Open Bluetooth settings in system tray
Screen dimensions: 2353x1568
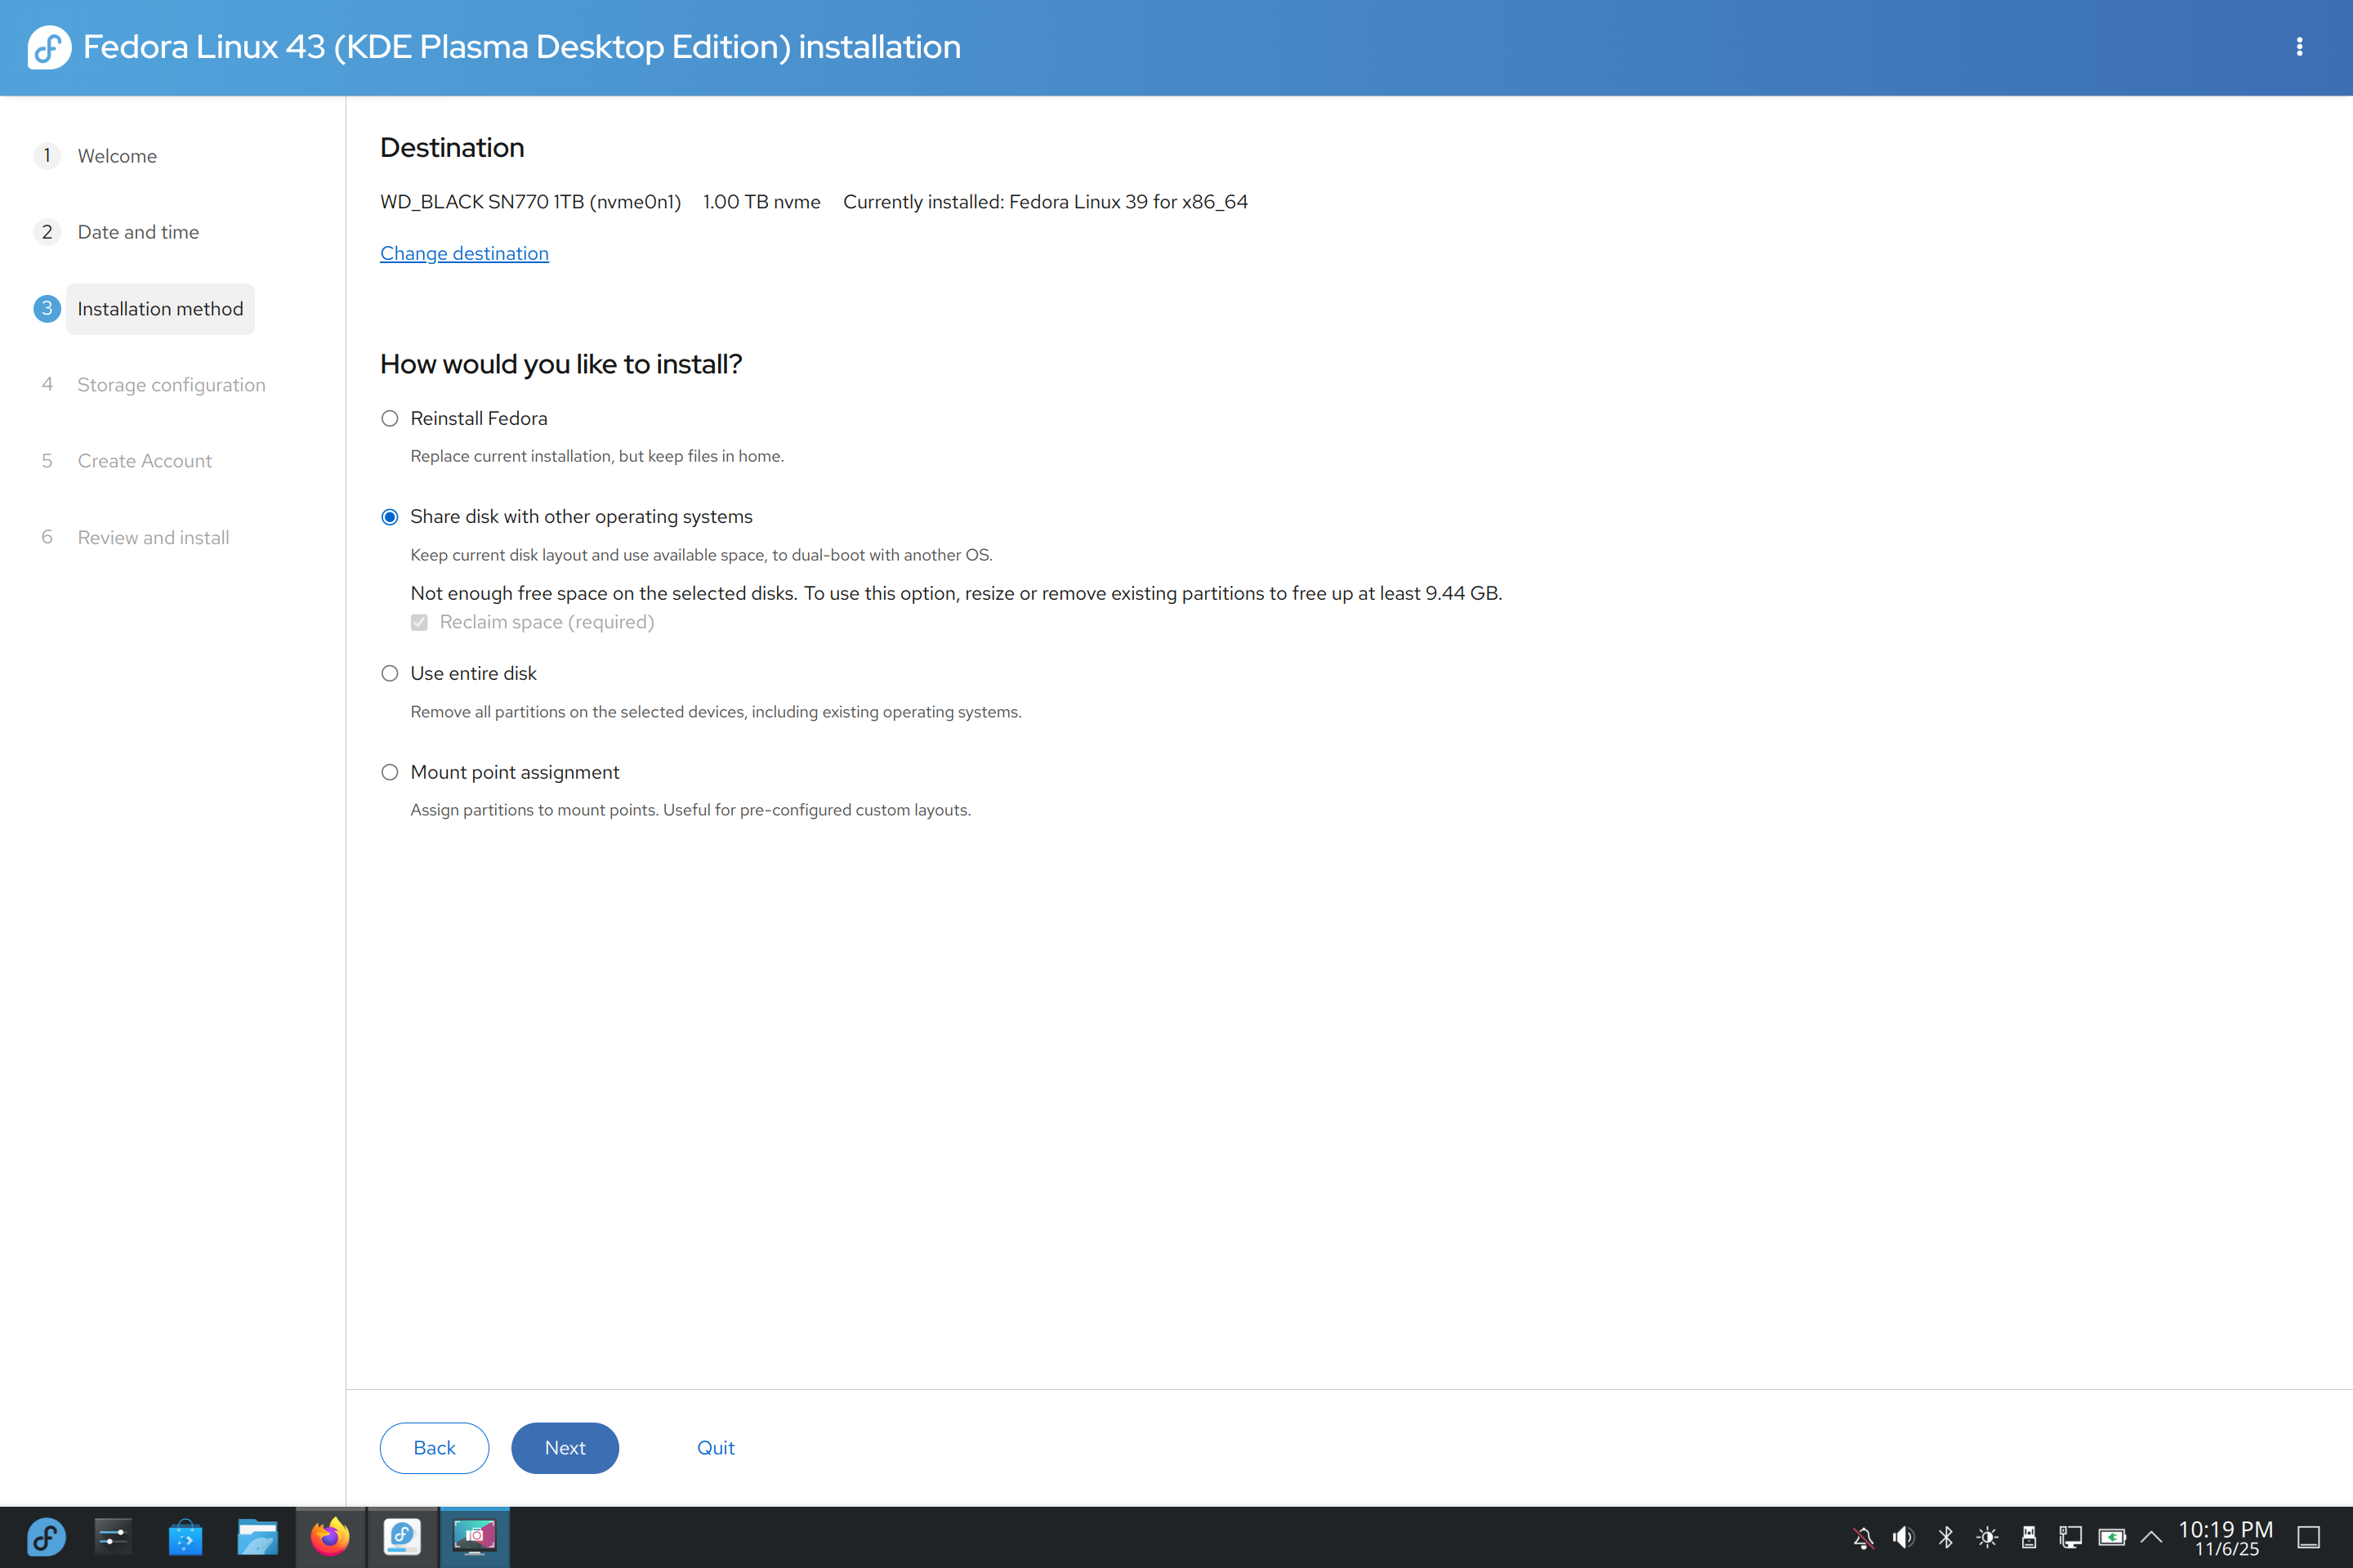tap(1945, 1537)
